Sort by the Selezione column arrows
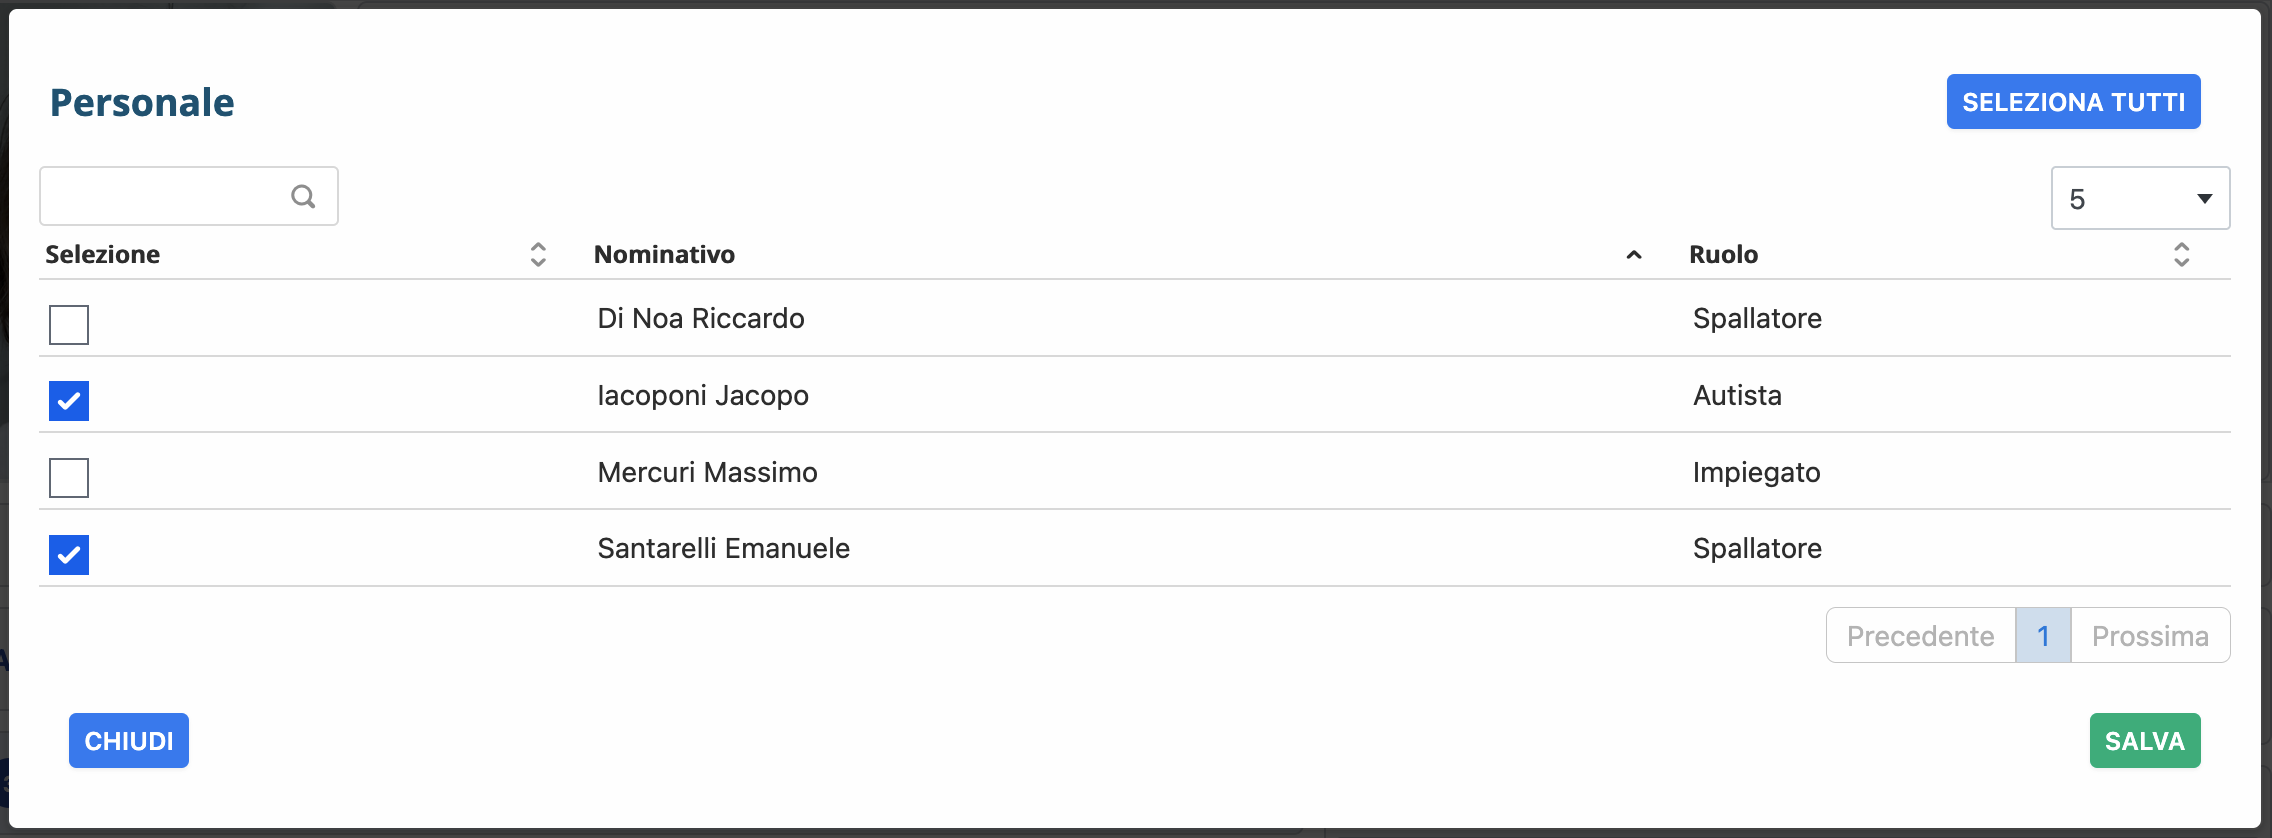The width and height of the screenshot is (2272, 838). coord(538,254)
